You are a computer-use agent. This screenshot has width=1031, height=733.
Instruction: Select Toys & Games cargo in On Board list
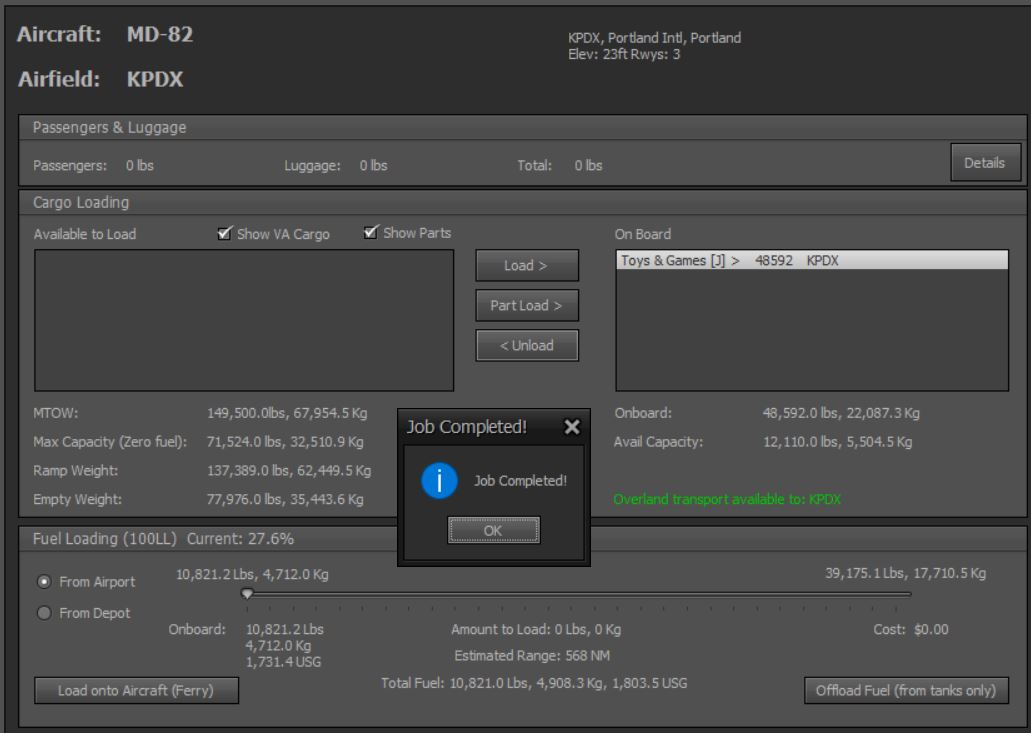[810, 260]
